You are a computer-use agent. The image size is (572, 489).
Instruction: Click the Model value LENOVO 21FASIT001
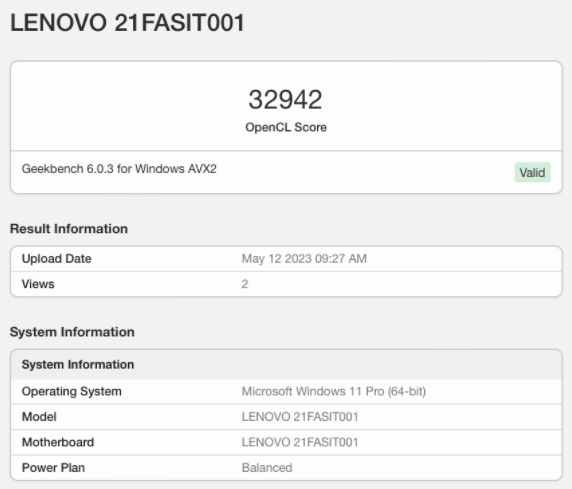[300, 417]
